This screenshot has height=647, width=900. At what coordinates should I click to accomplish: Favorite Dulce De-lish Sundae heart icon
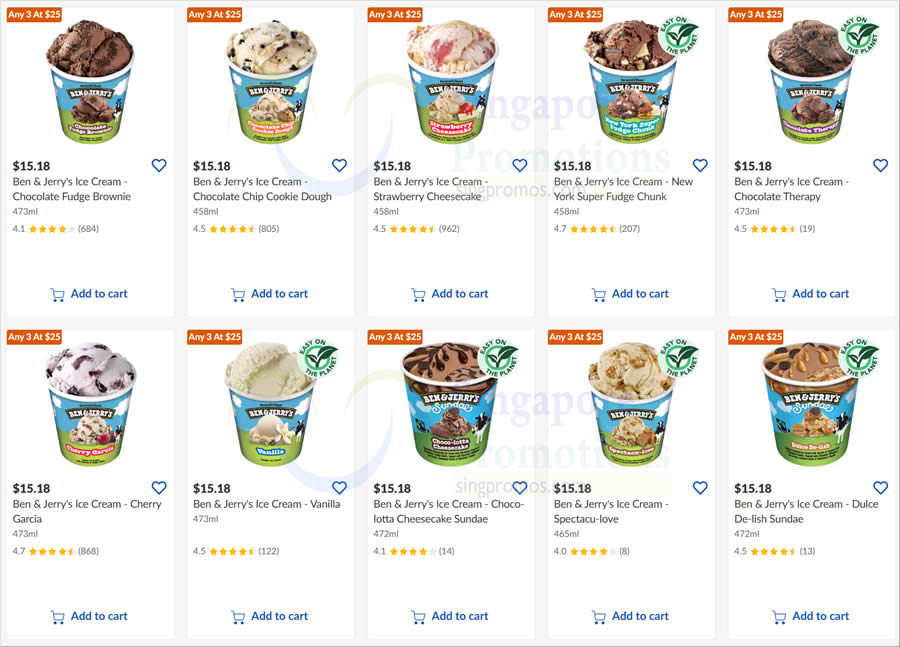point(880,488)
